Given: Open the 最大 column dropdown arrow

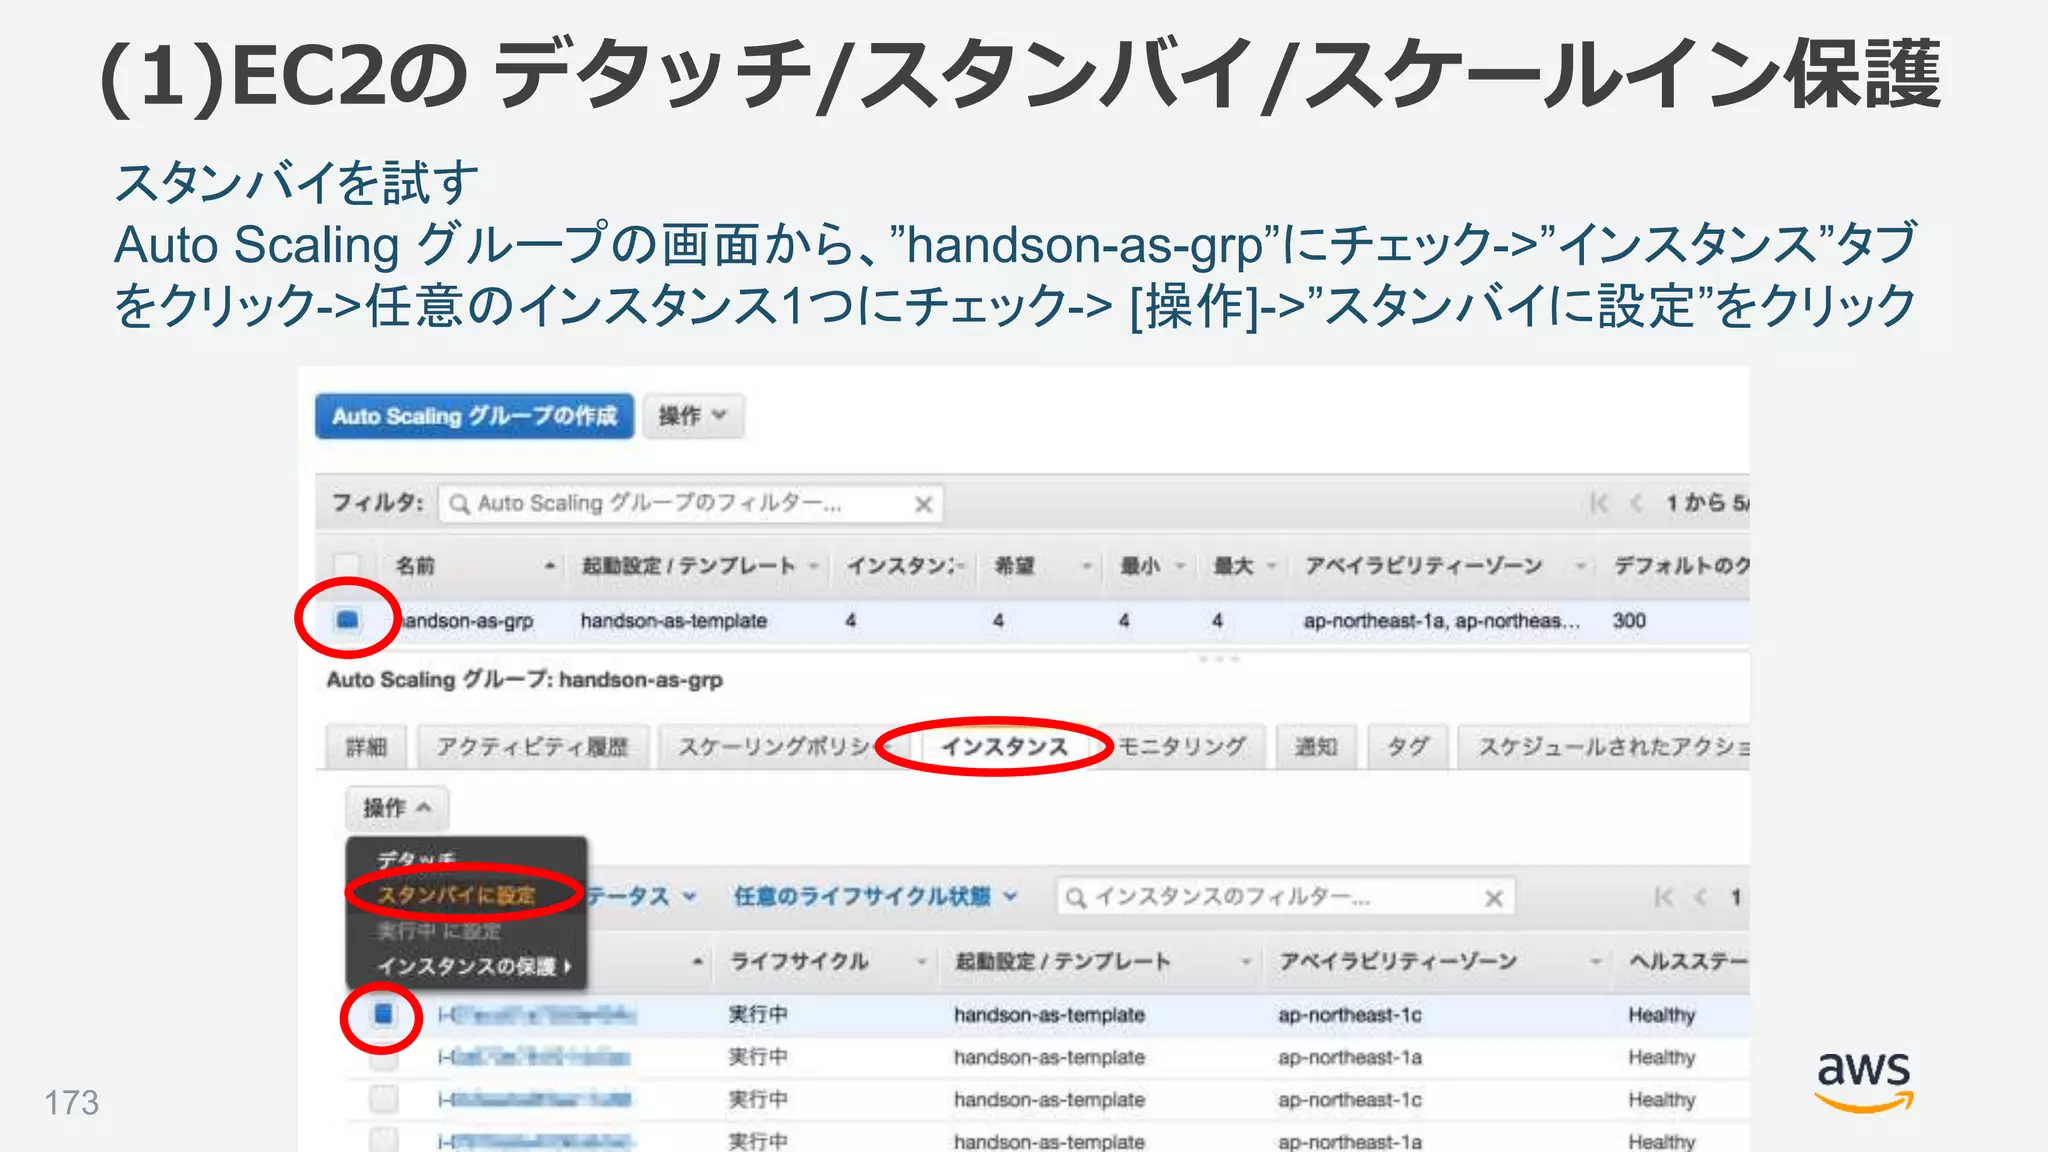Looking at the screenshot, I should coord(1271,566).
